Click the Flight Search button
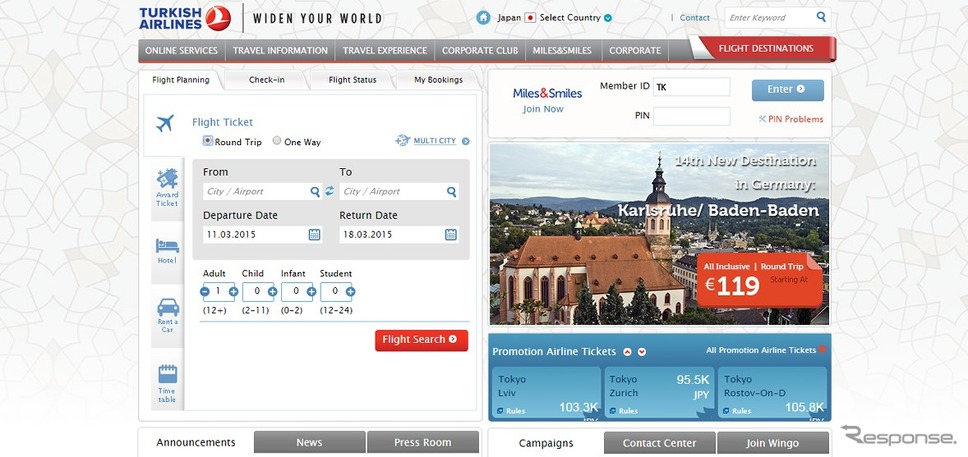The height and width of the screenshot is (457, 968). (x=422, y=340)
